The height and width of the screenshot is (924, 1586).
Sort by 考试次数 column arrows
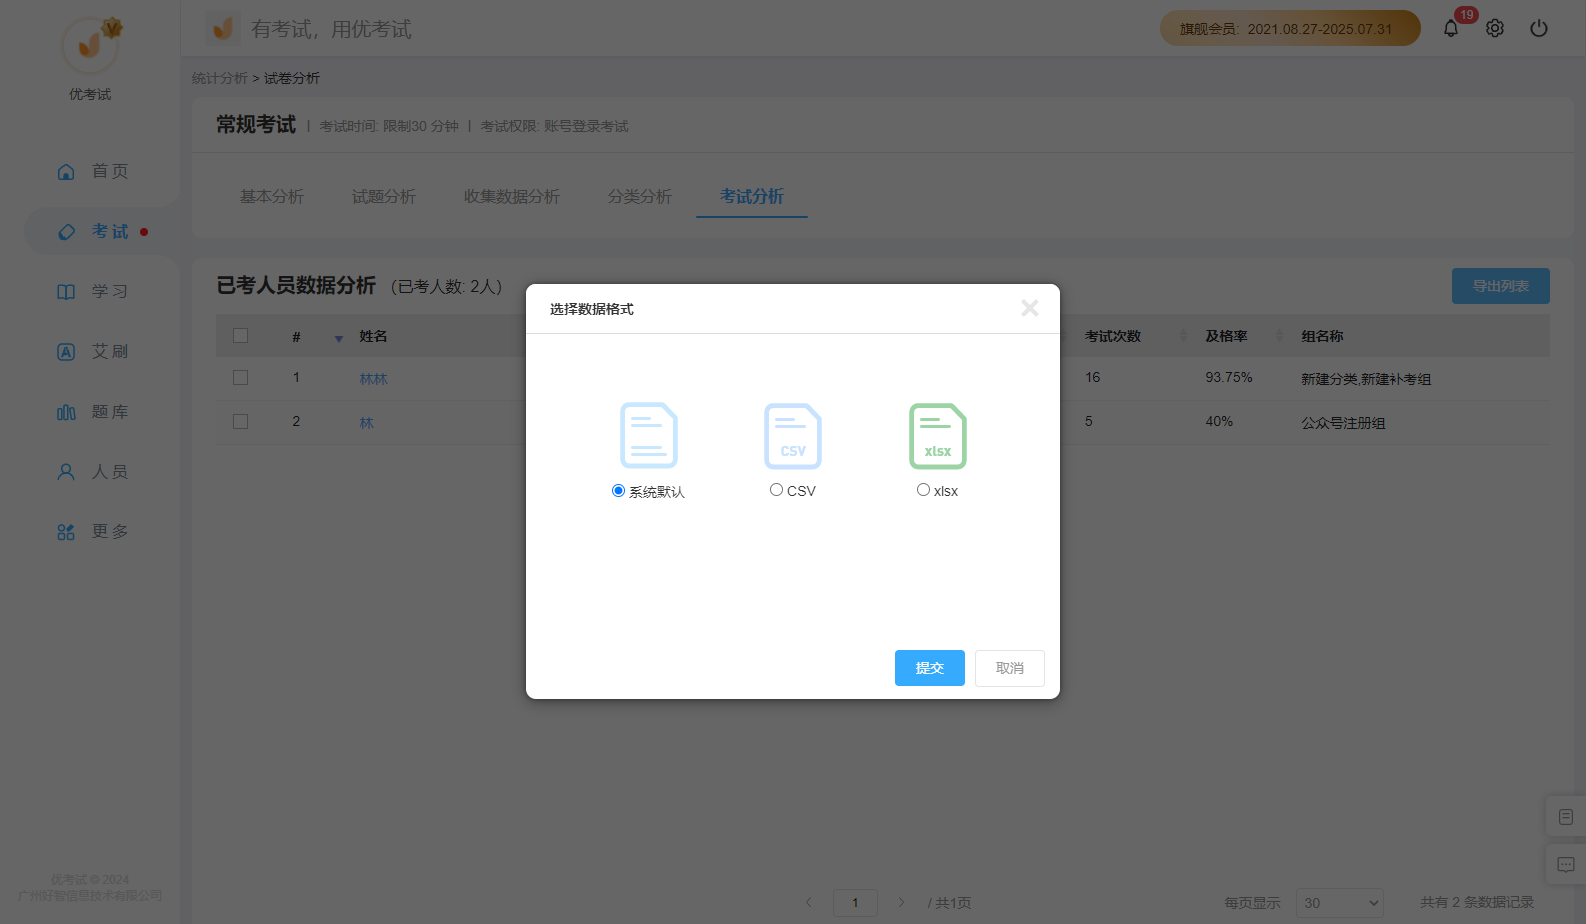1183,336
